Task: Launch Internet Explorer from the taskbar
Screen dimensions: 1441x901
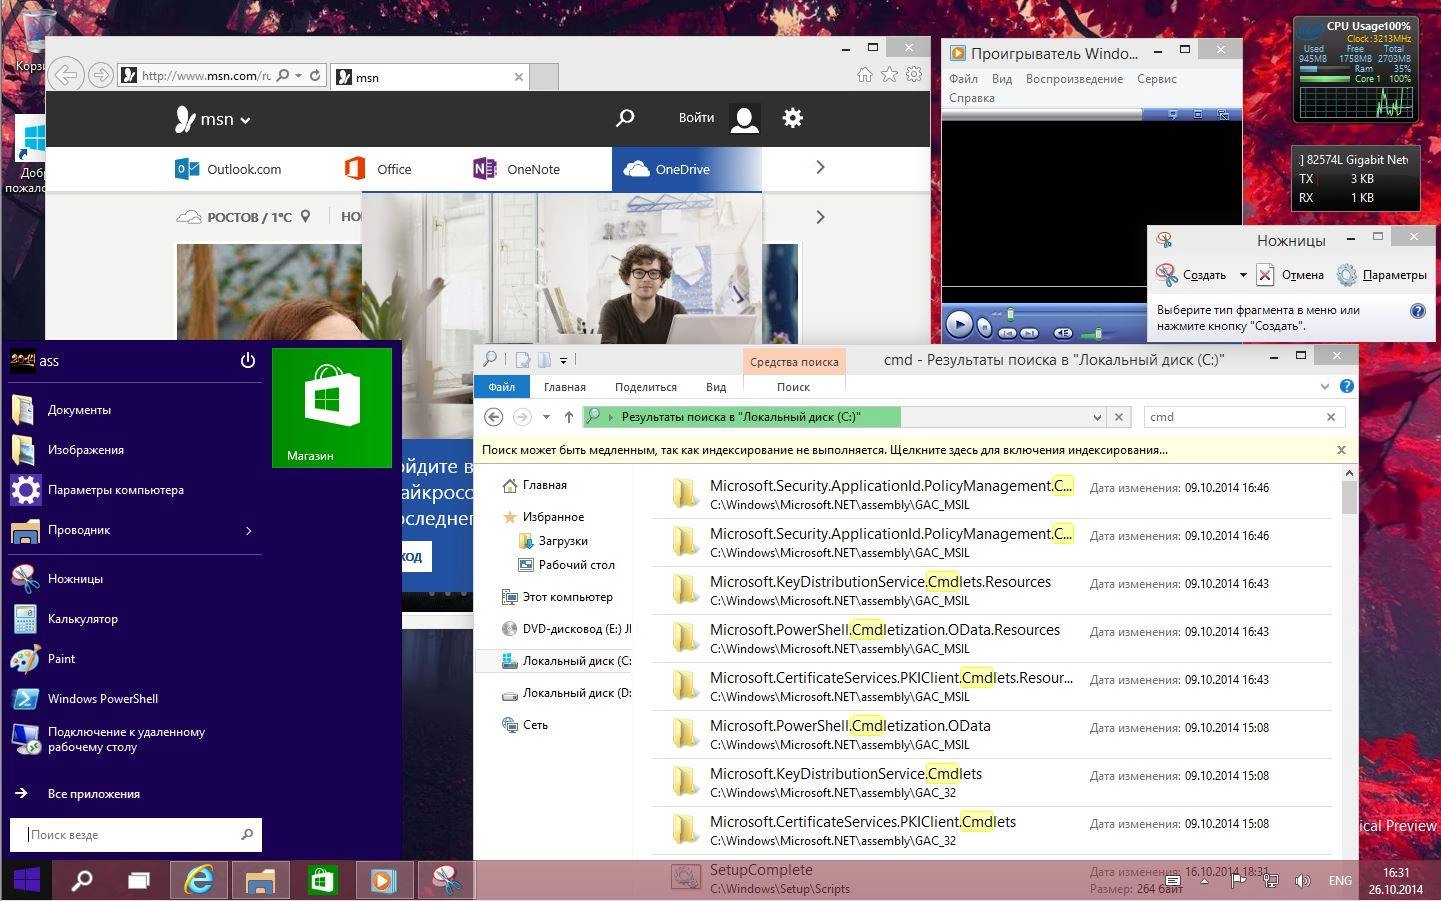Action: pyautogui.click(x=200, y=880)
